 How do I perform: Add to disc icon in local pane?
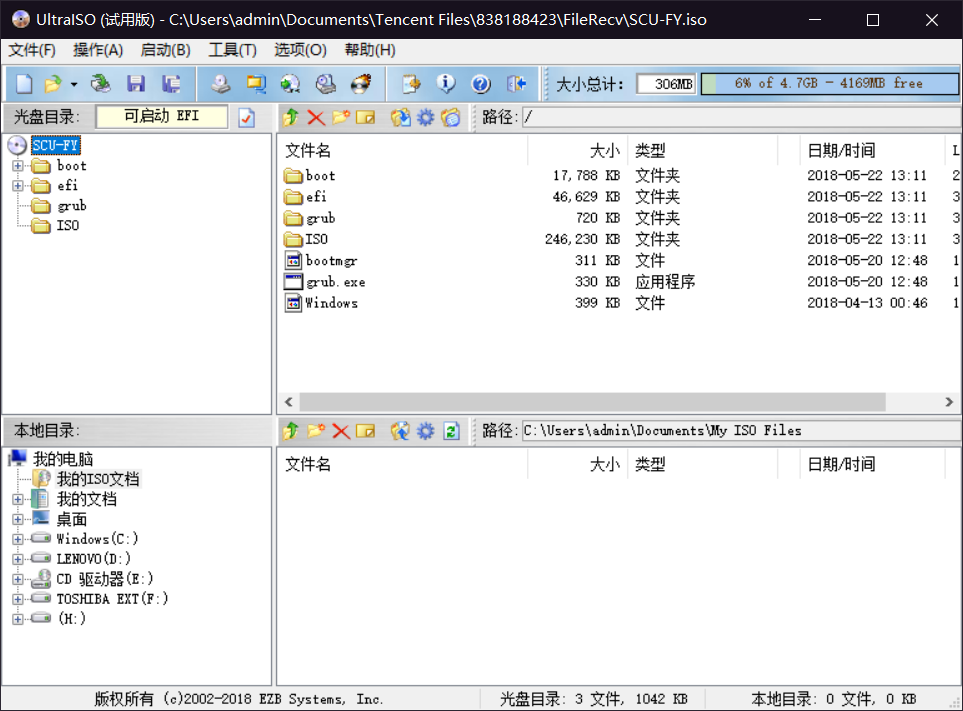pyautogui.click(x=400, y=431)
